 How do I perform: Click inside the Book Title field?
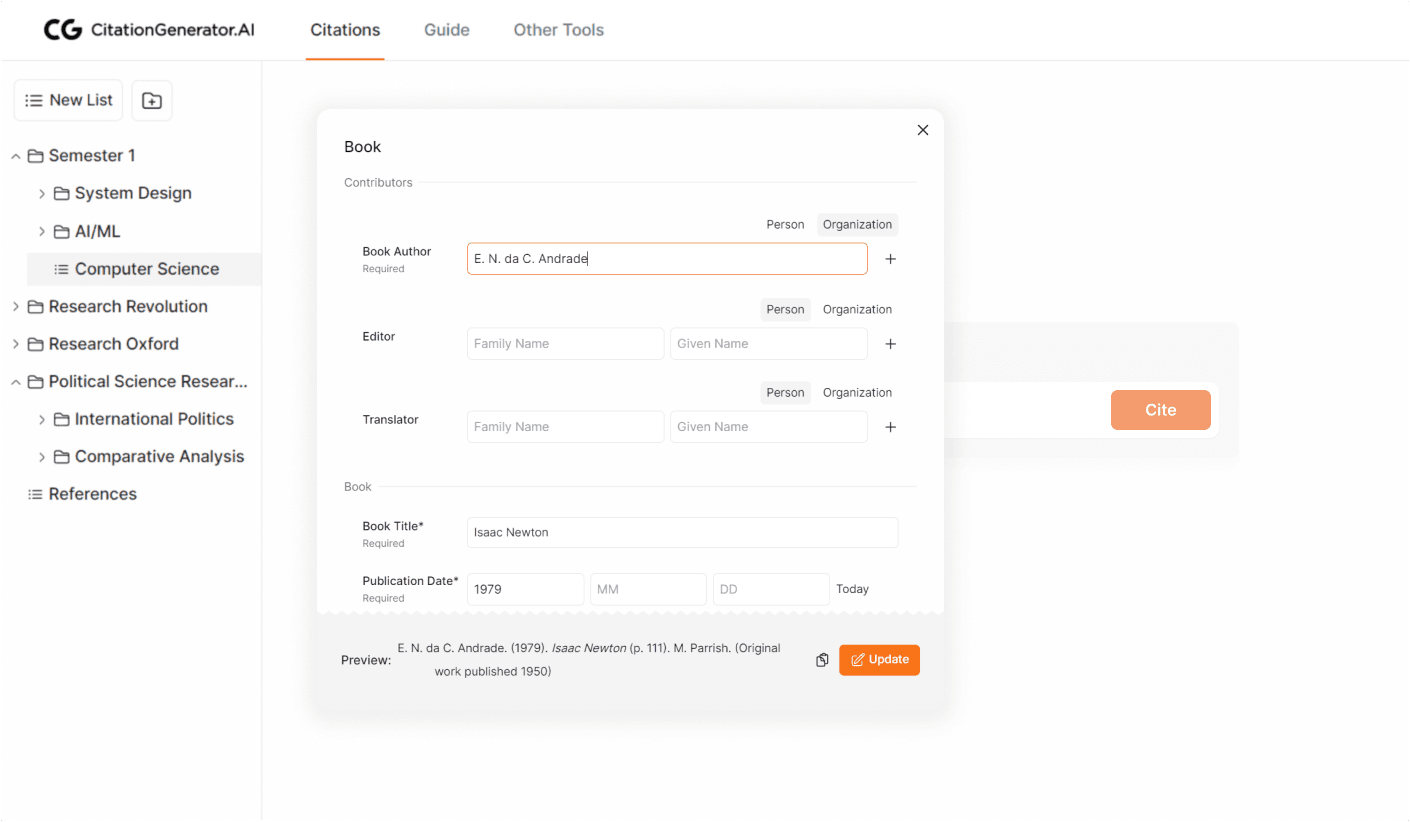[x=682, y=532]
